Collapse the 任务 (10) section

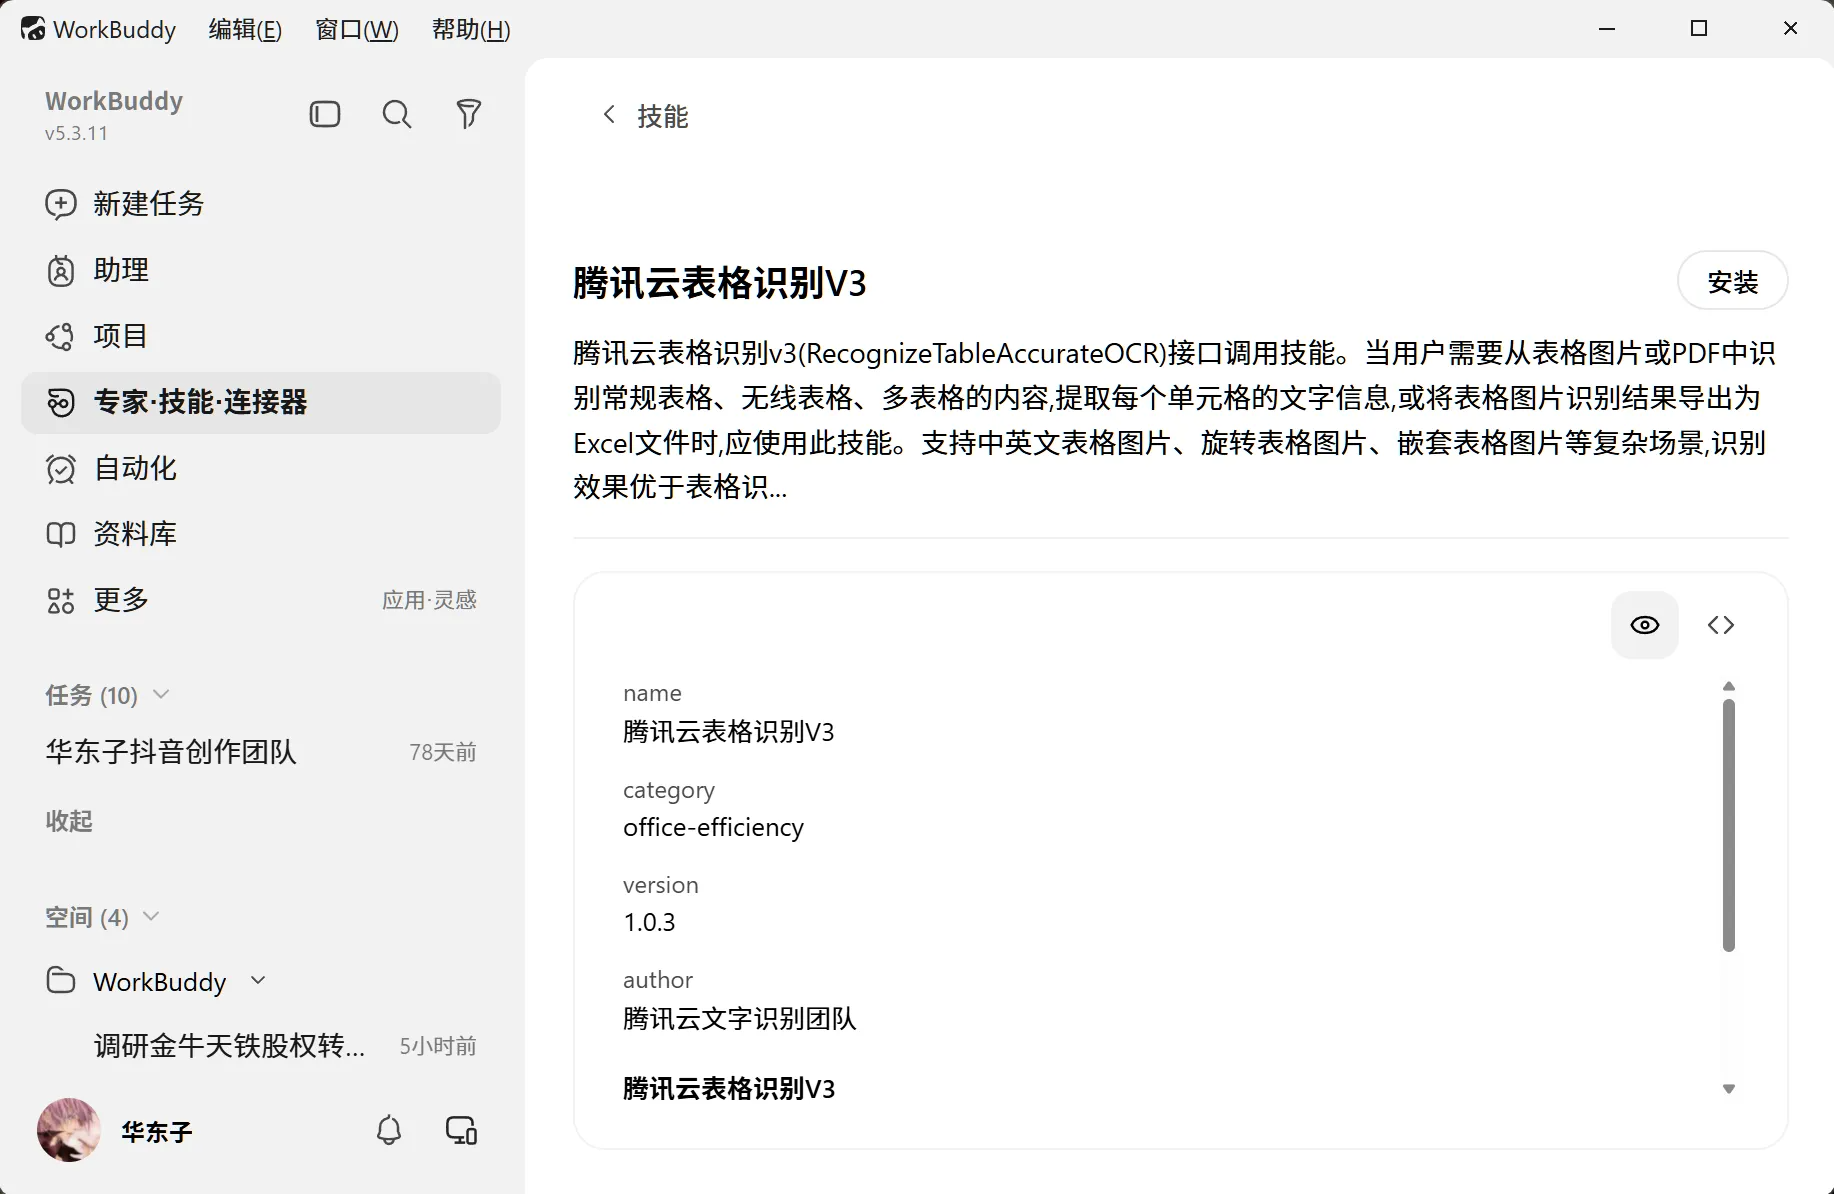coord(161,694)
